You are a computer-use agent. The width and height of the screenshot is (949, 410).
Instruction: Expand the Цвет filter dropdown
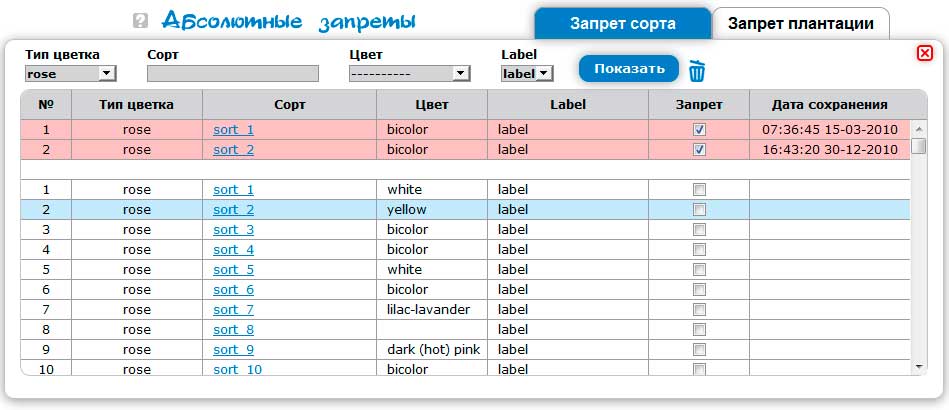[409, 73]
